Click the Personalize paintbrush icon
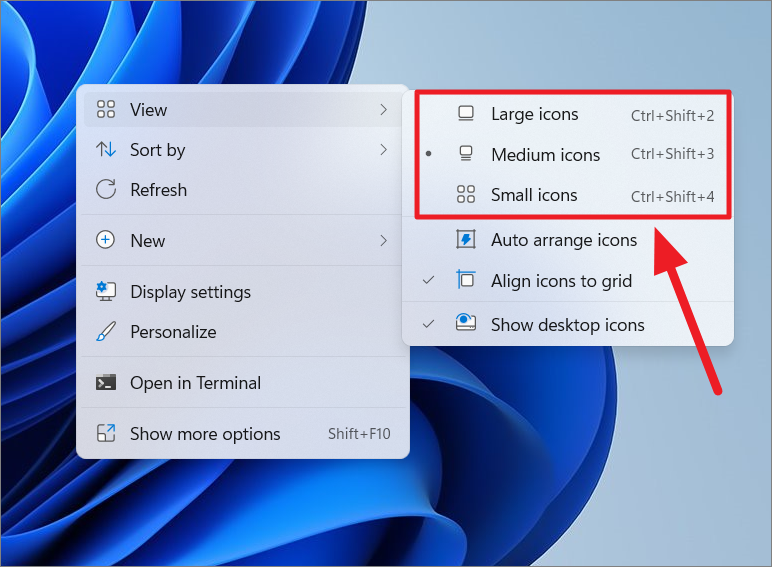Viewport: 772px width, 567px height. 106,331
